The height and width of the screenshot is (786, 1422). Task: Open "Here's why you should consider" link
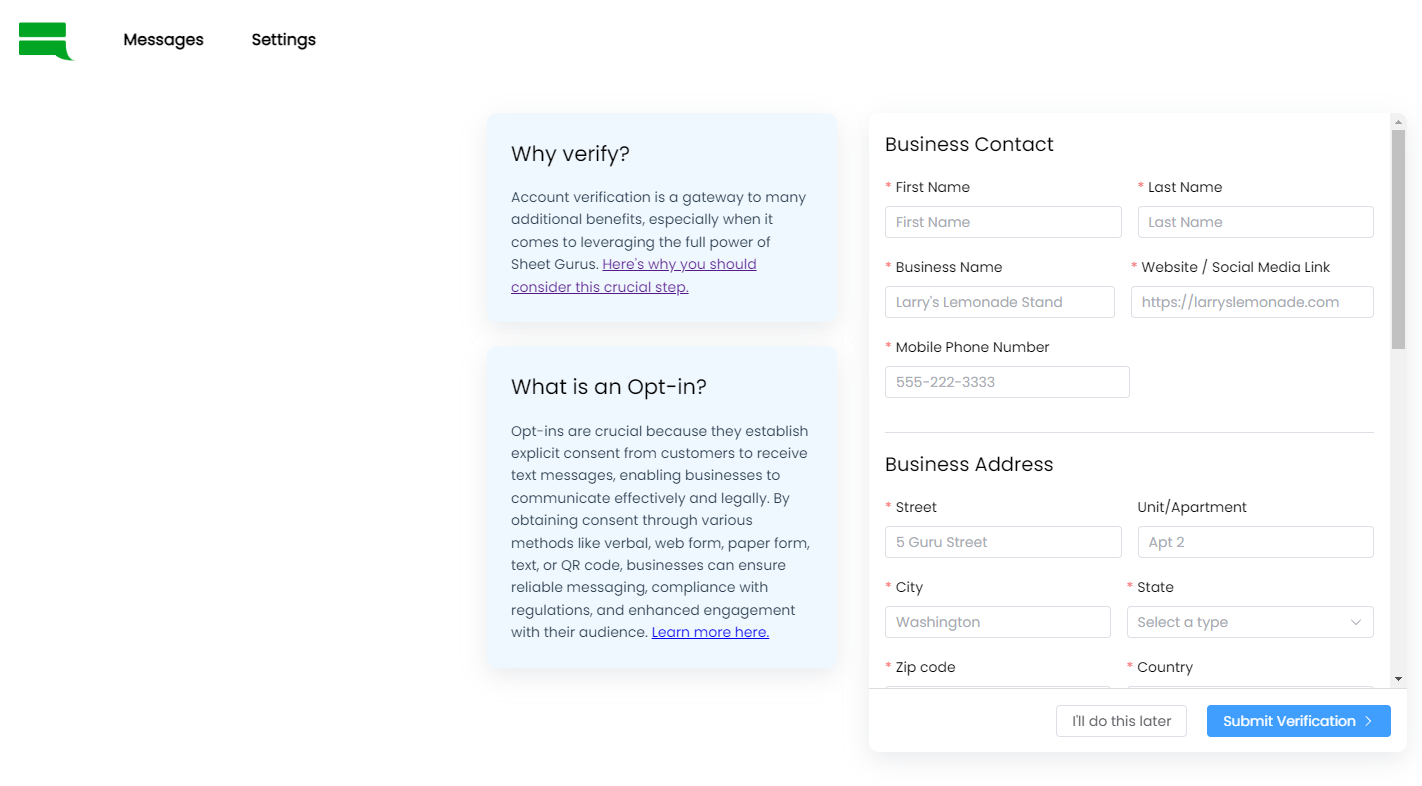pos(679,265)
